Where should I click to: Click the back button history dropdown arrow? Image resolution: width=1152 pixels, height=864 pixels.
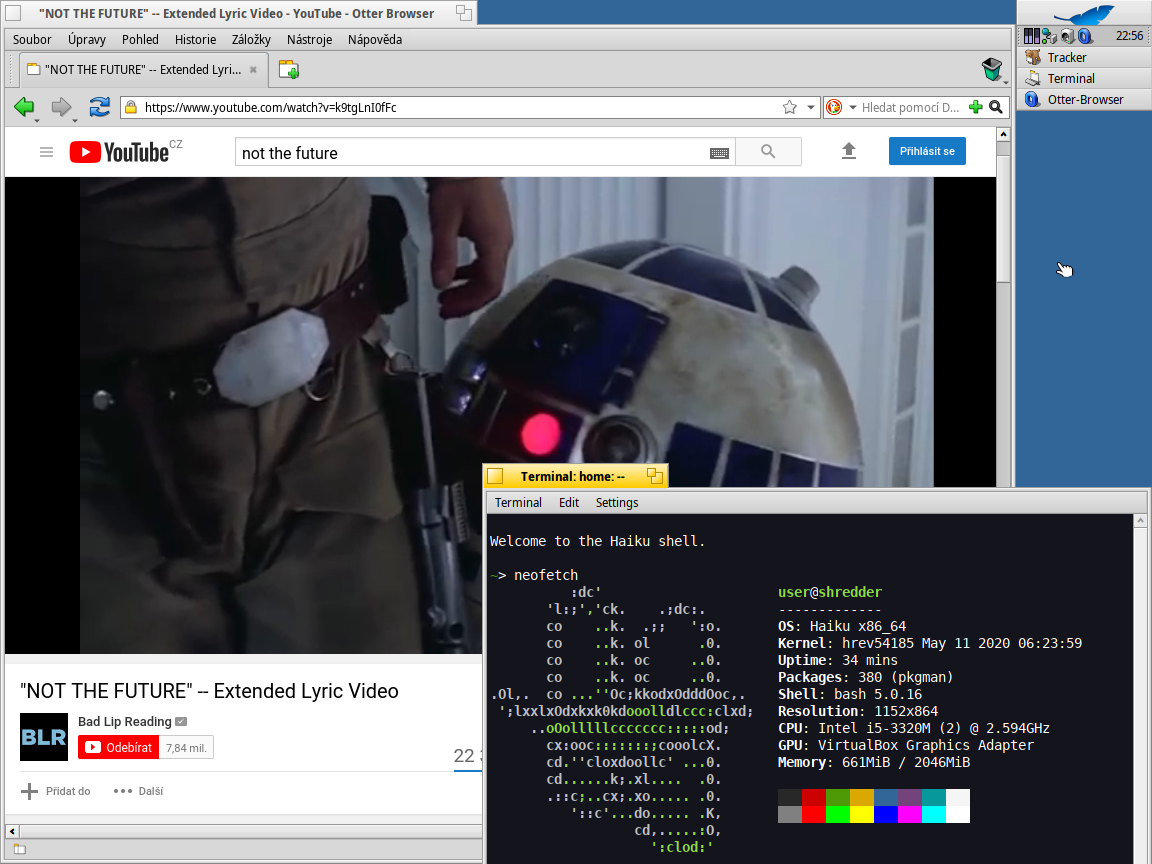point(36,119)
